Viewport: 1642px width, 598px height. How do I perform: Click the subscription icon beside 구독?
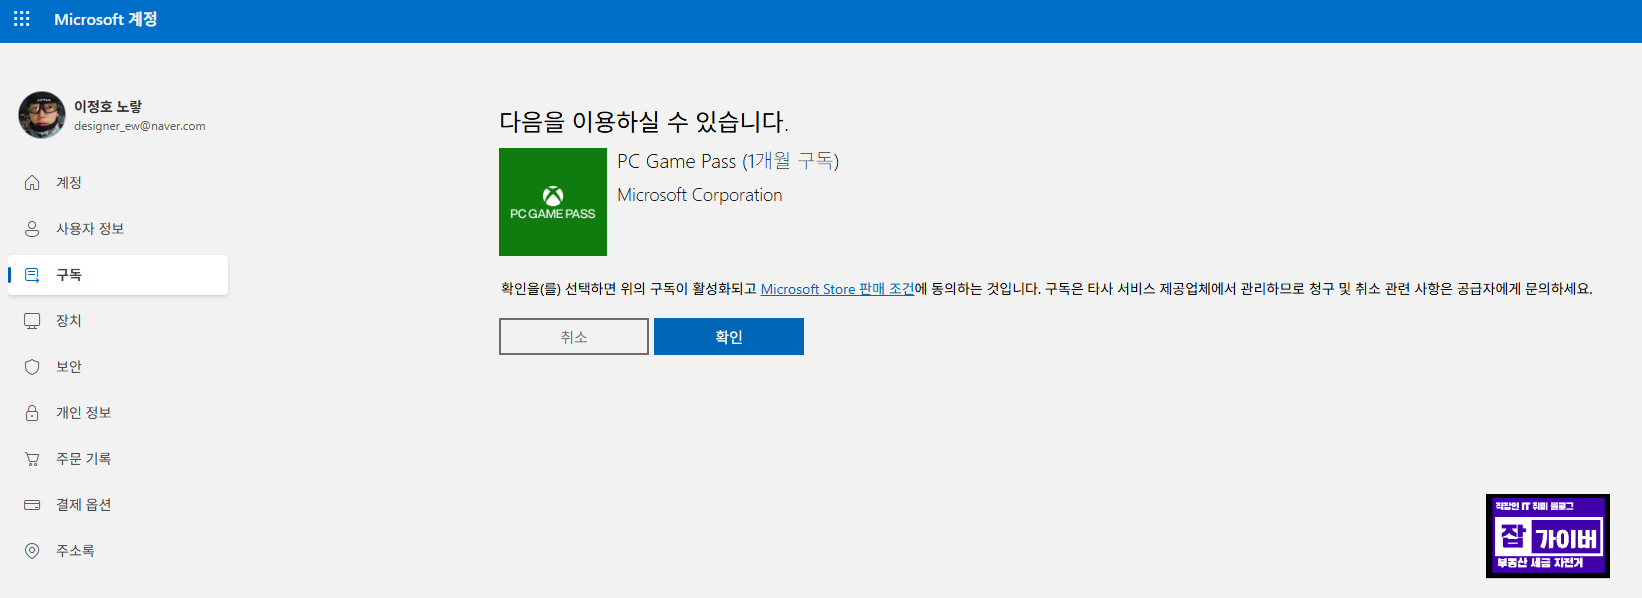point(32,275)
